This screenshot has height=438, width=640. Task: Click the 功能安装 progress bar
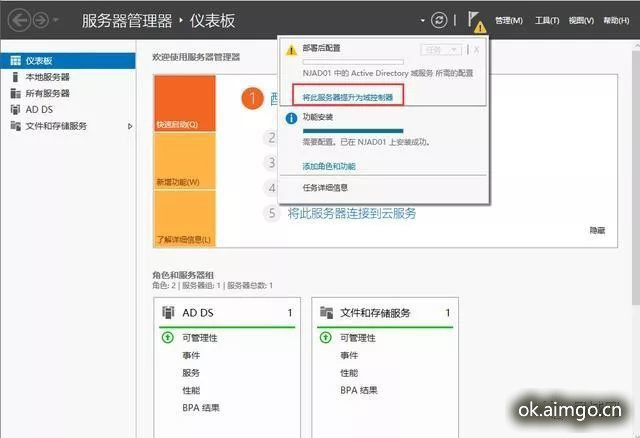[353, 131]
